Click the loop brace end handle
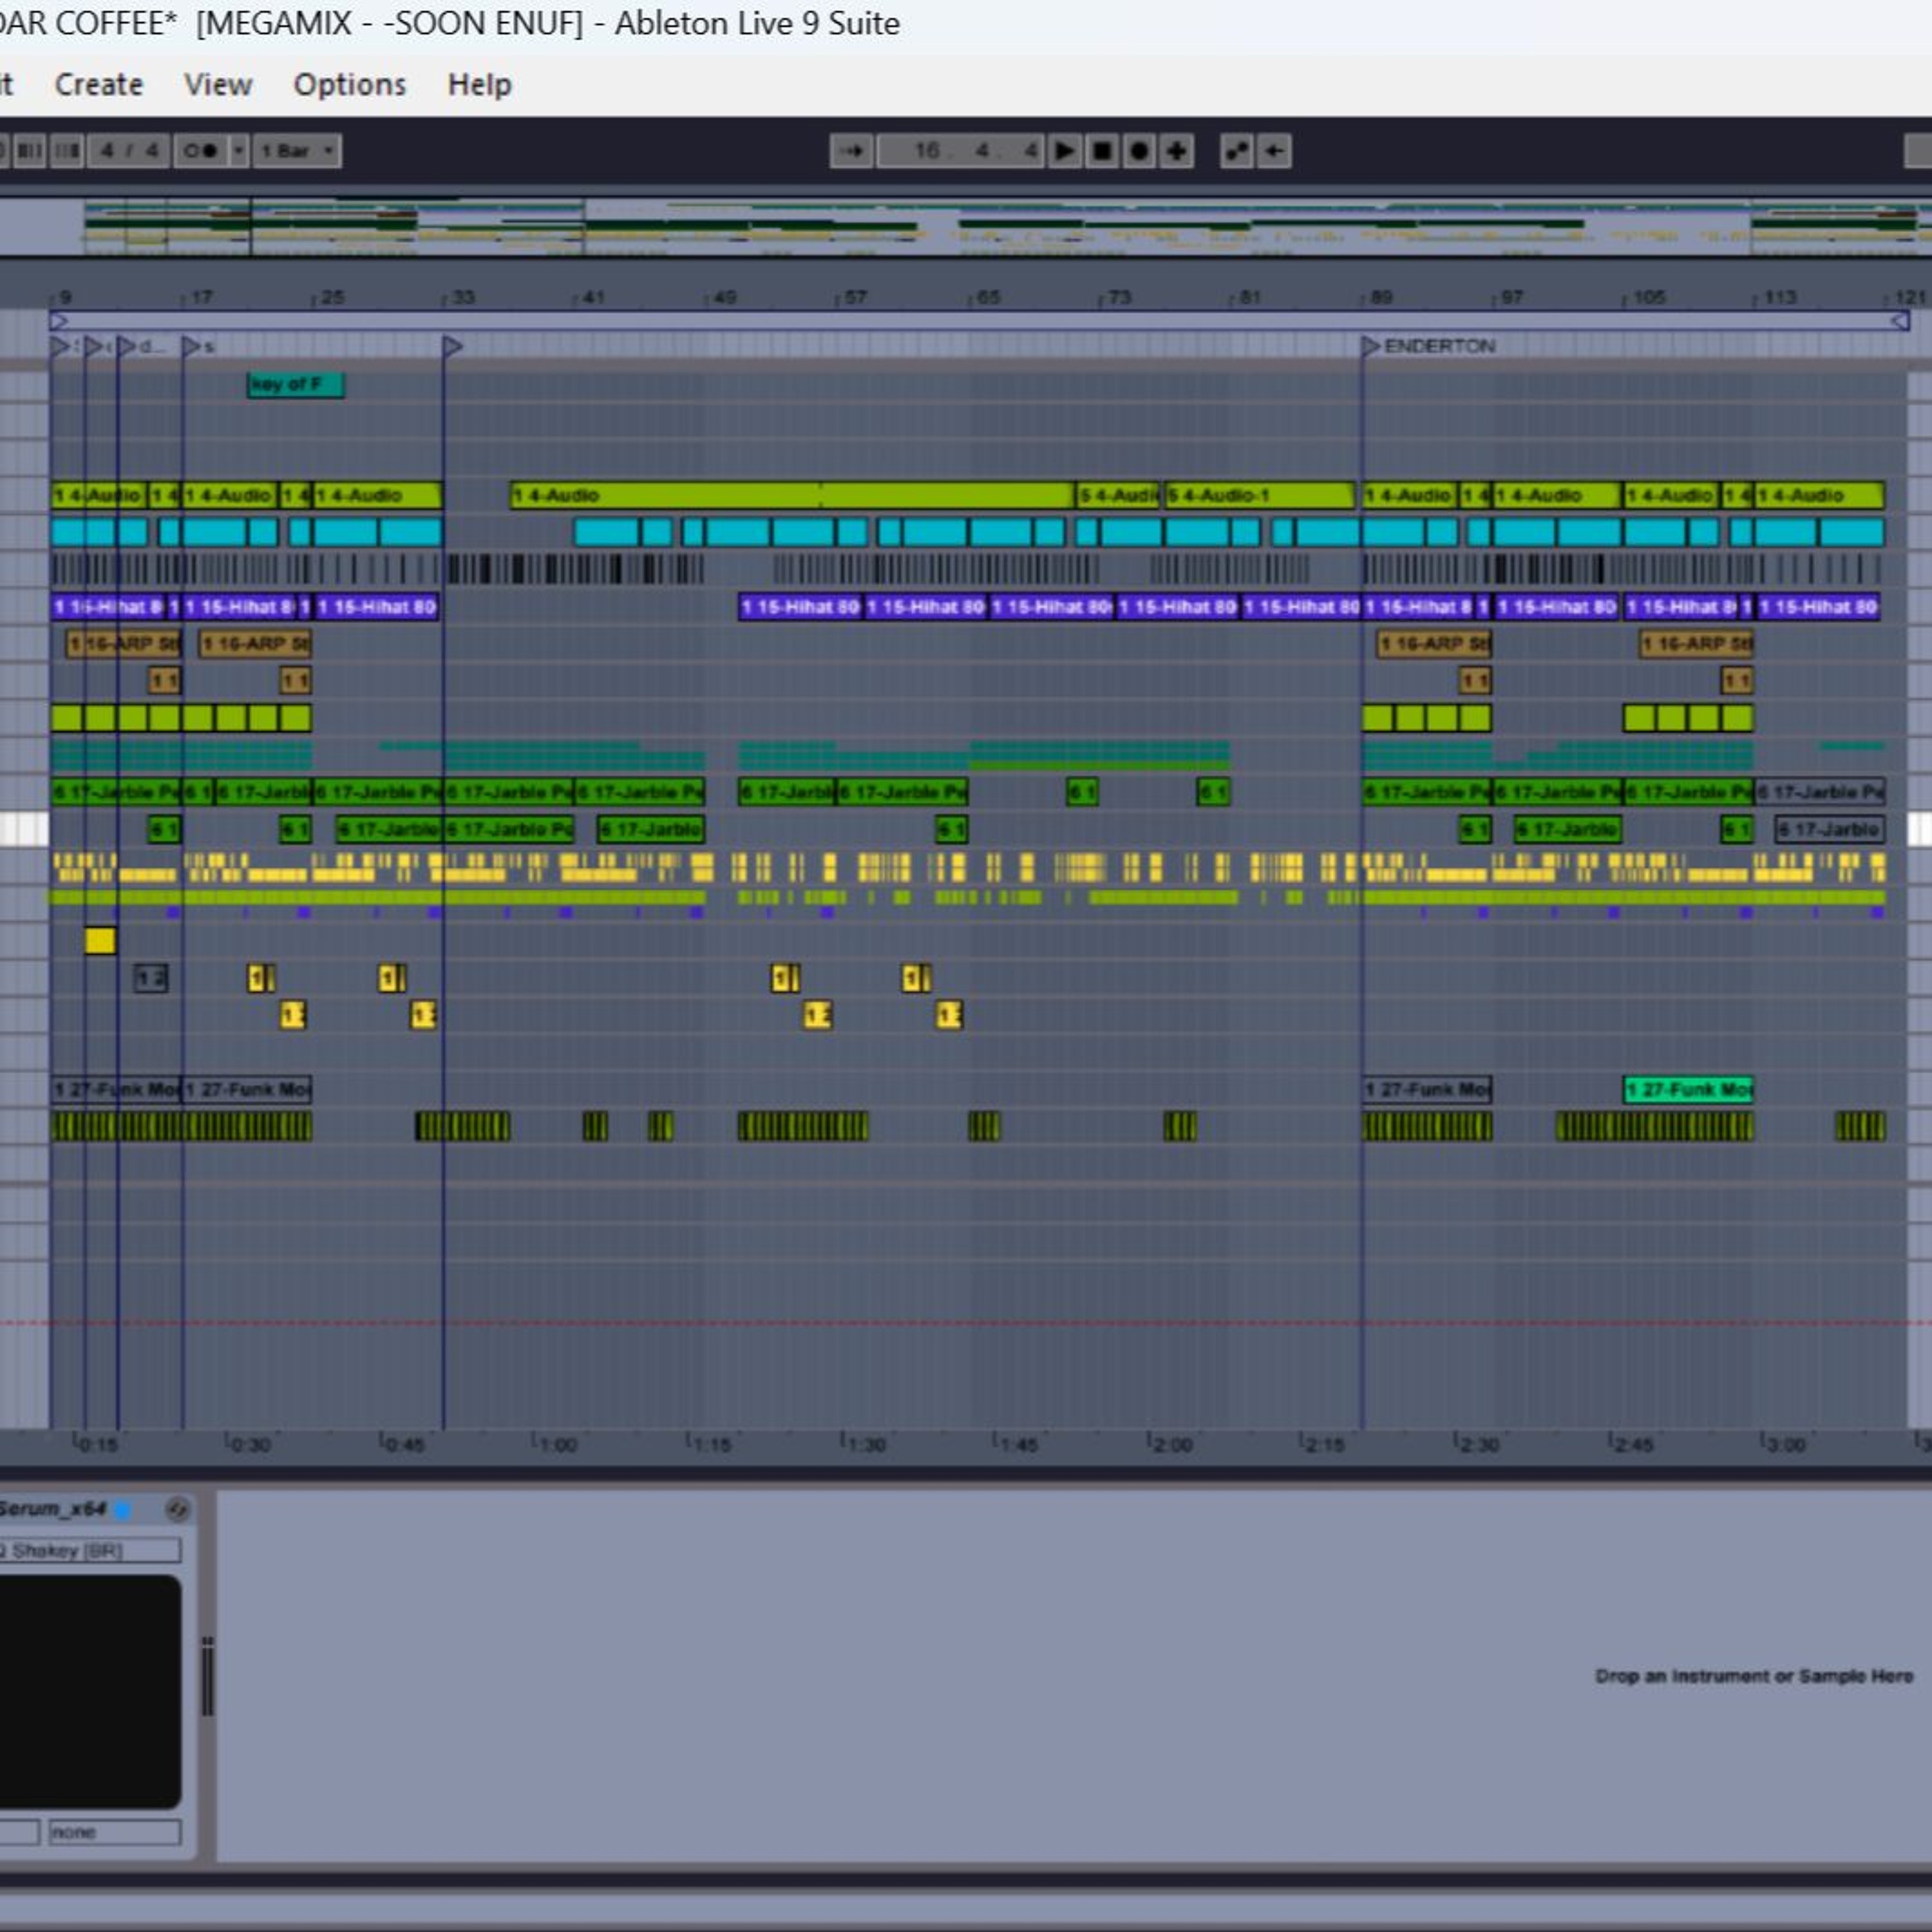Screen dimensions: 1932x1932 coord(1900,321)
